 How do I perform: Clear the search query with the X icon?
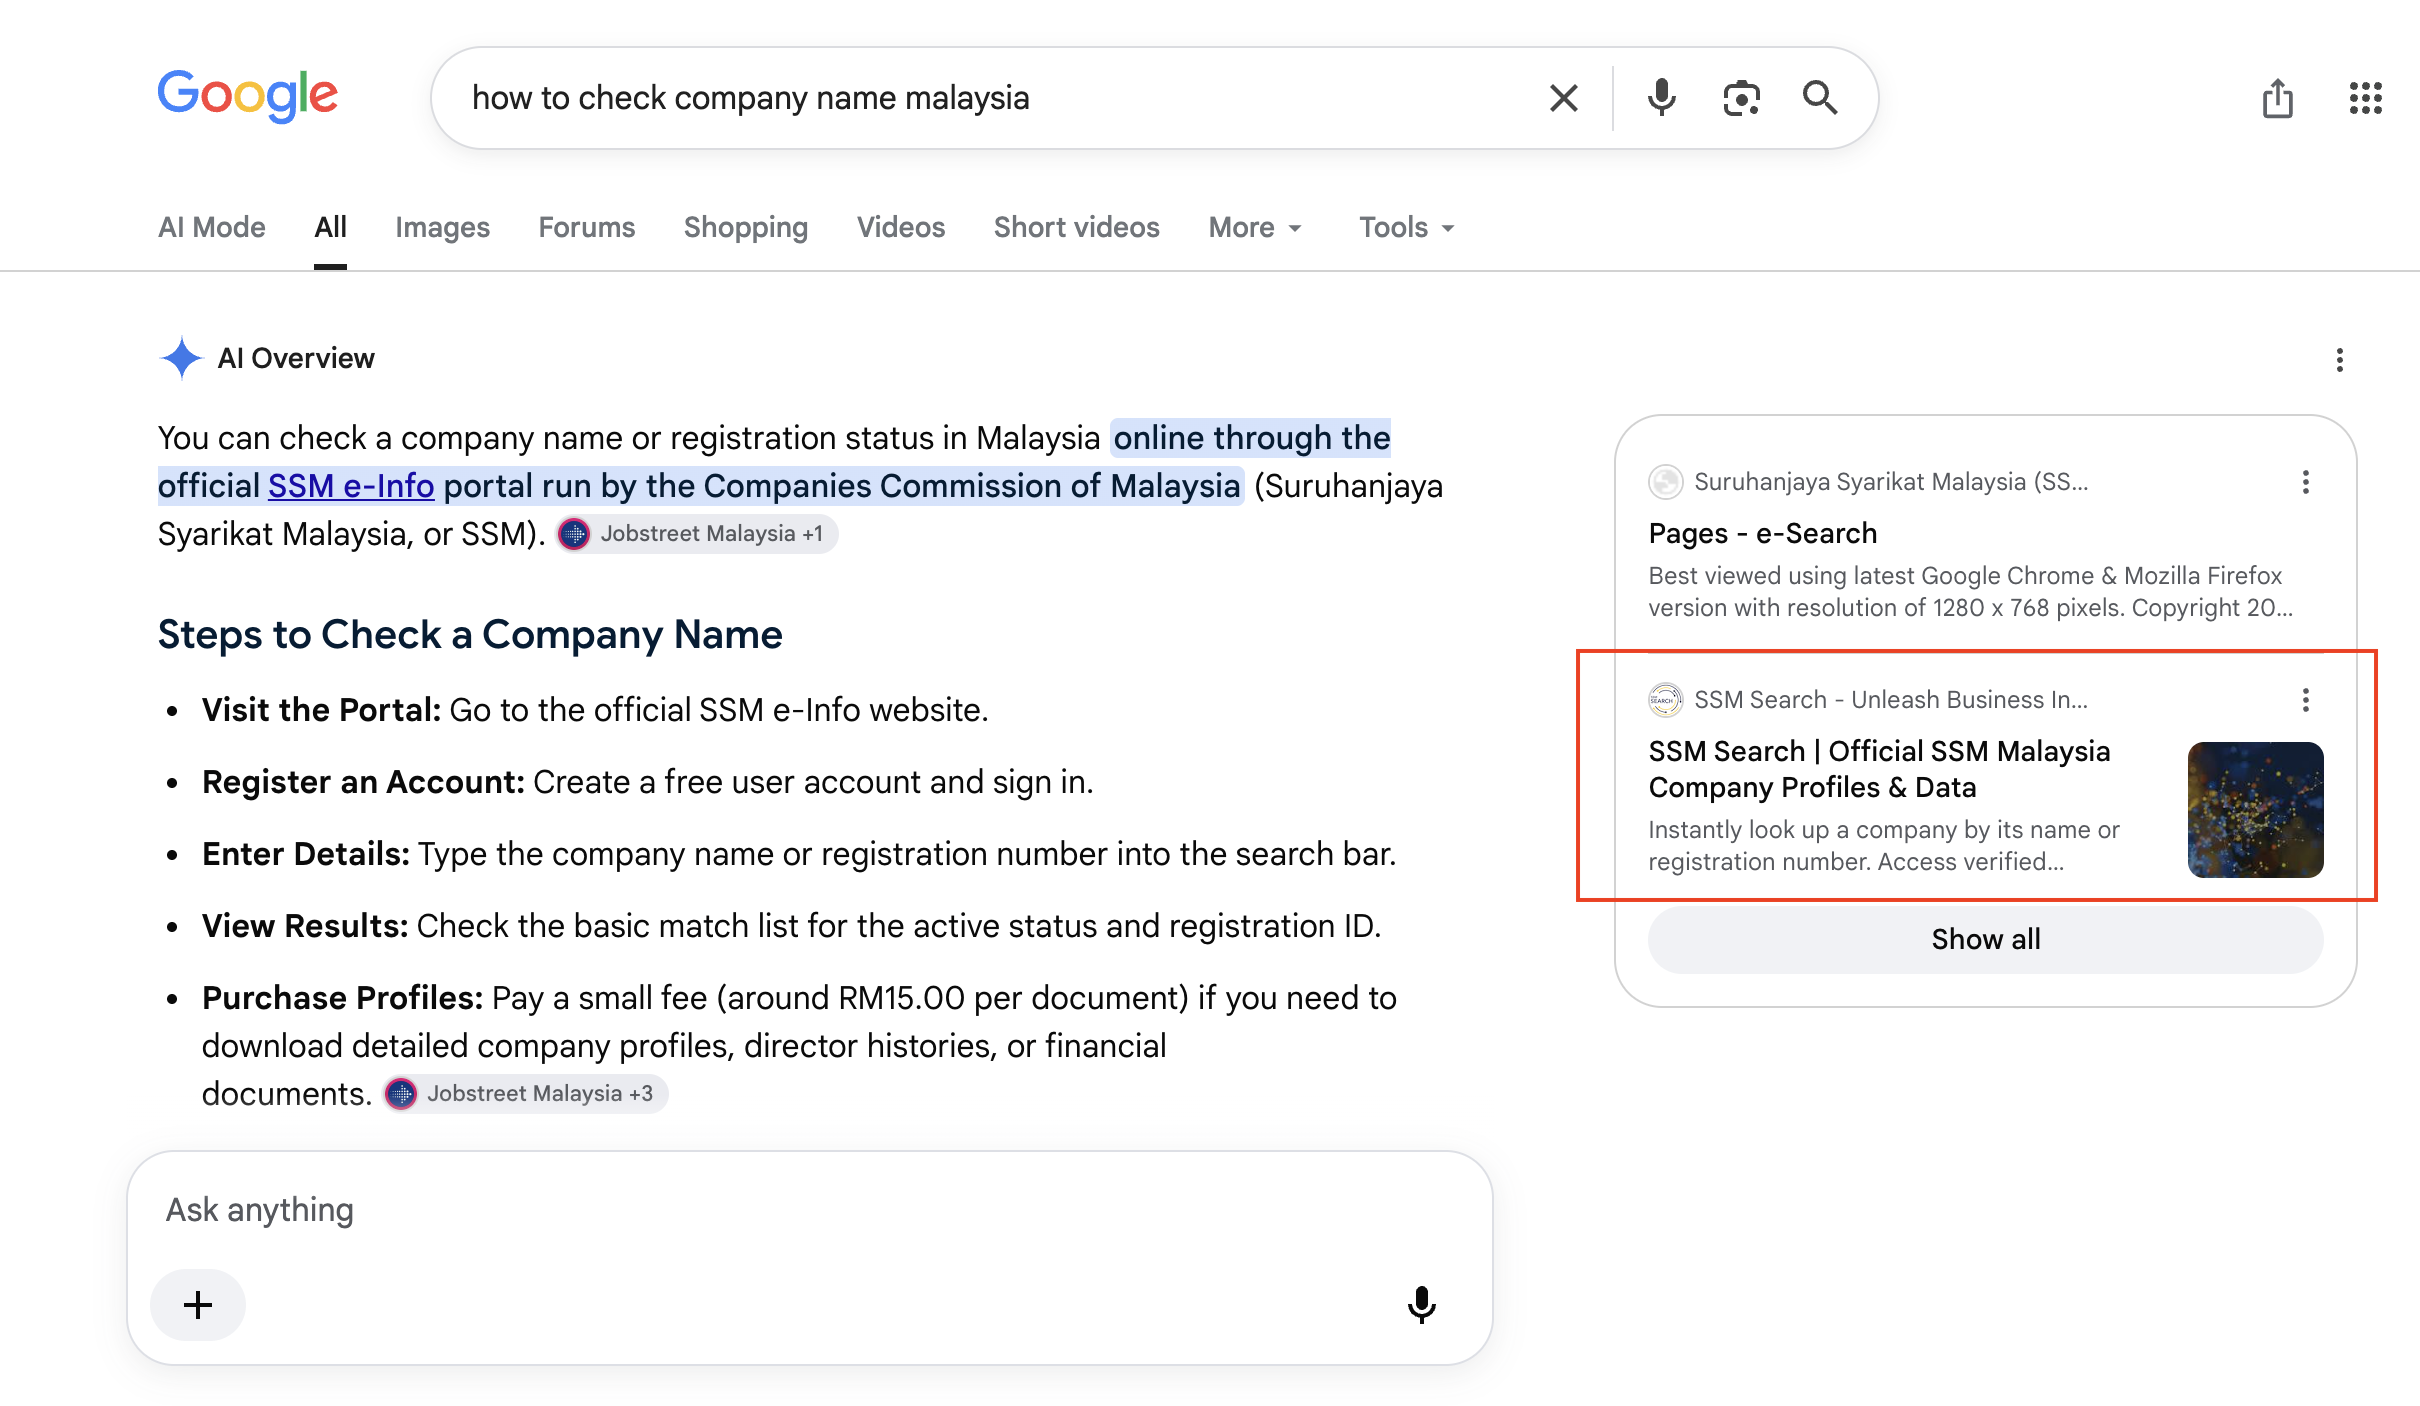[1564, 98]
